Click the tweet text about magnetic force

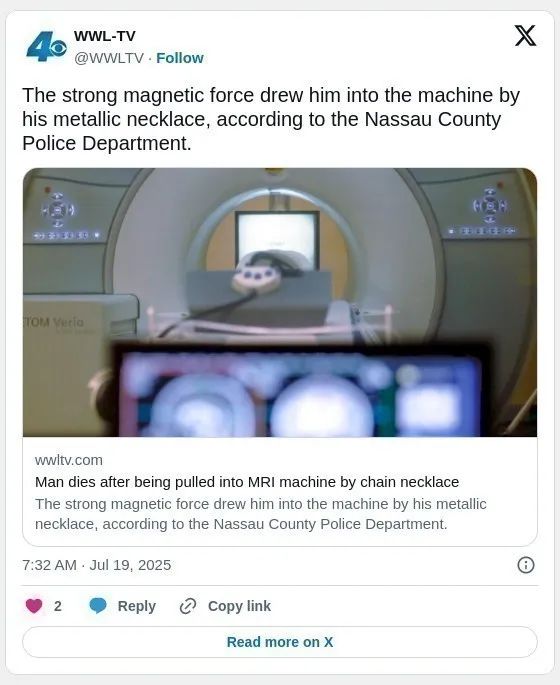coord(271,119)
